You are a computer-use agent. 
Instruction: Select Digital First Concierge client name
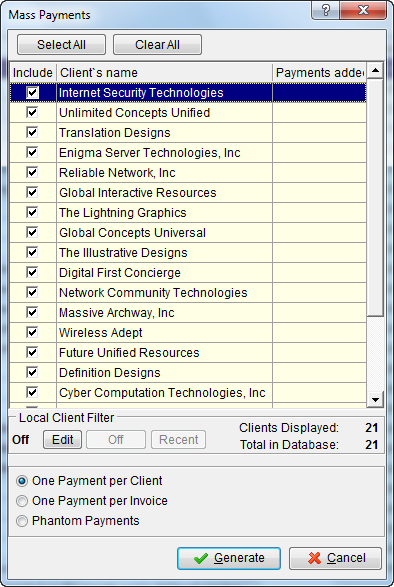120,273
